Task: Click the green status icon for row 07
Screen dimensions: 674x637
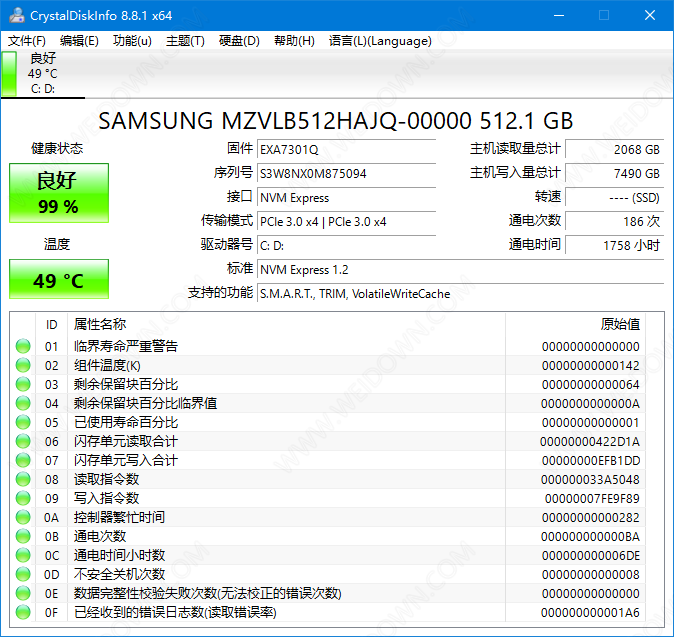Action: pyautogui.click(x=23, y=460)
